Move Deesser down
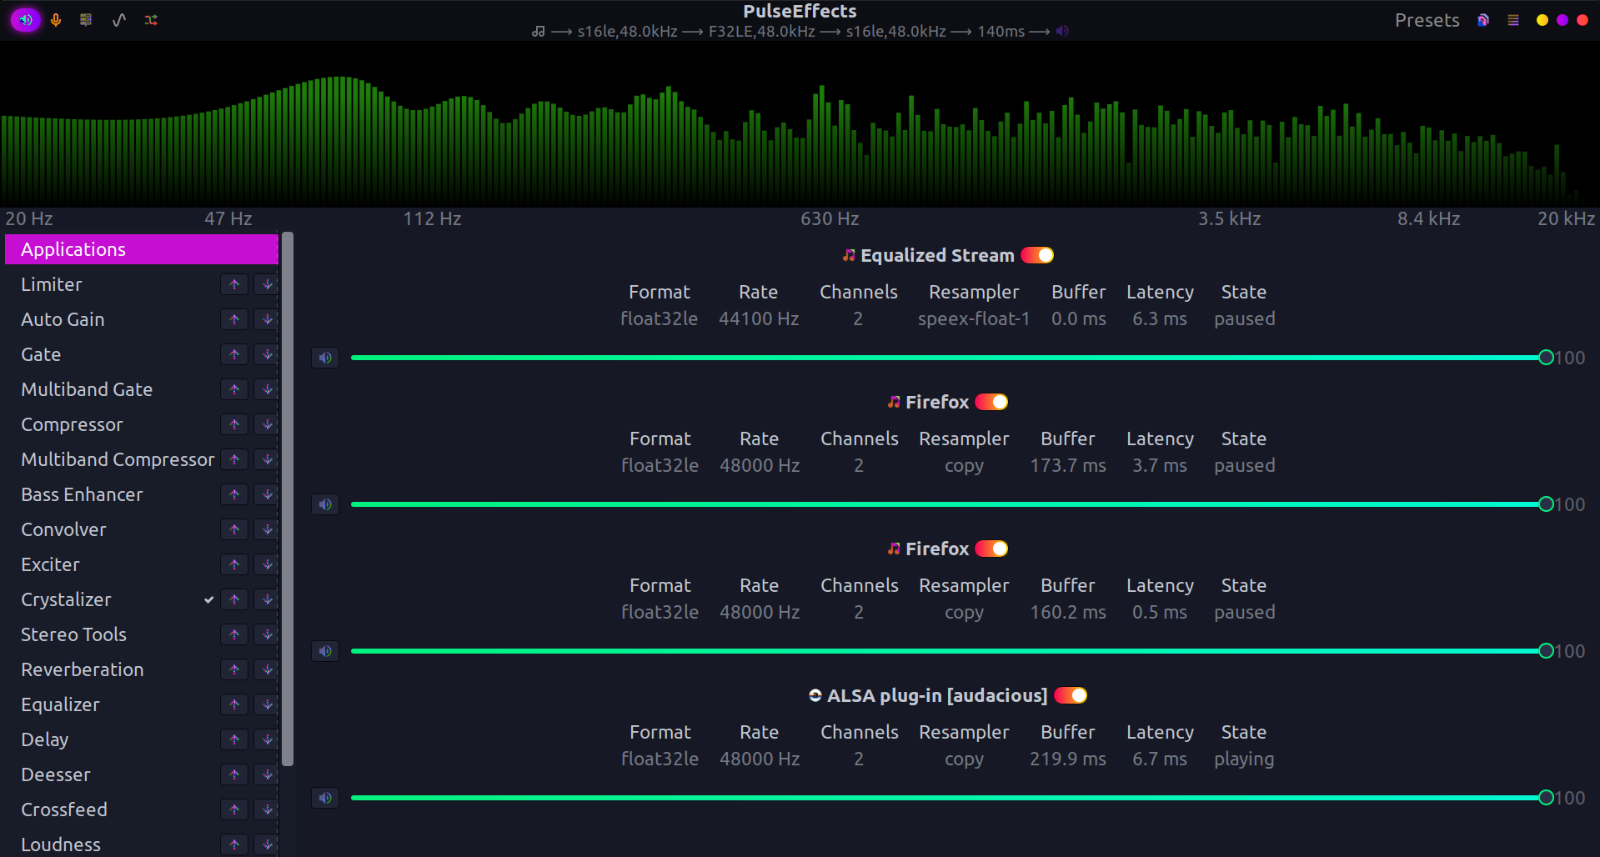This screenshot has height=857, width=1600. click(x=267, y=775)
